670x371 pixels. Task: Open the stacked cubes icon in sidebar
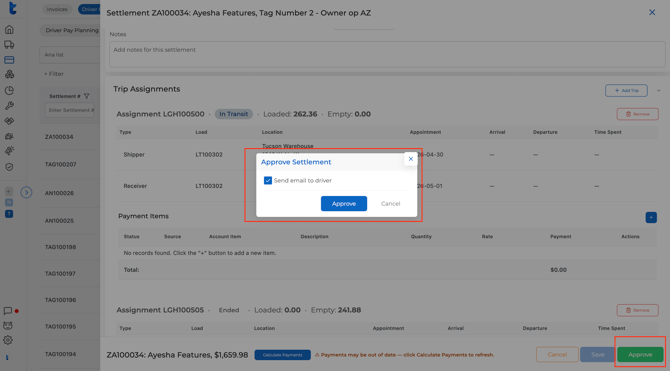[x=9, y=75]
